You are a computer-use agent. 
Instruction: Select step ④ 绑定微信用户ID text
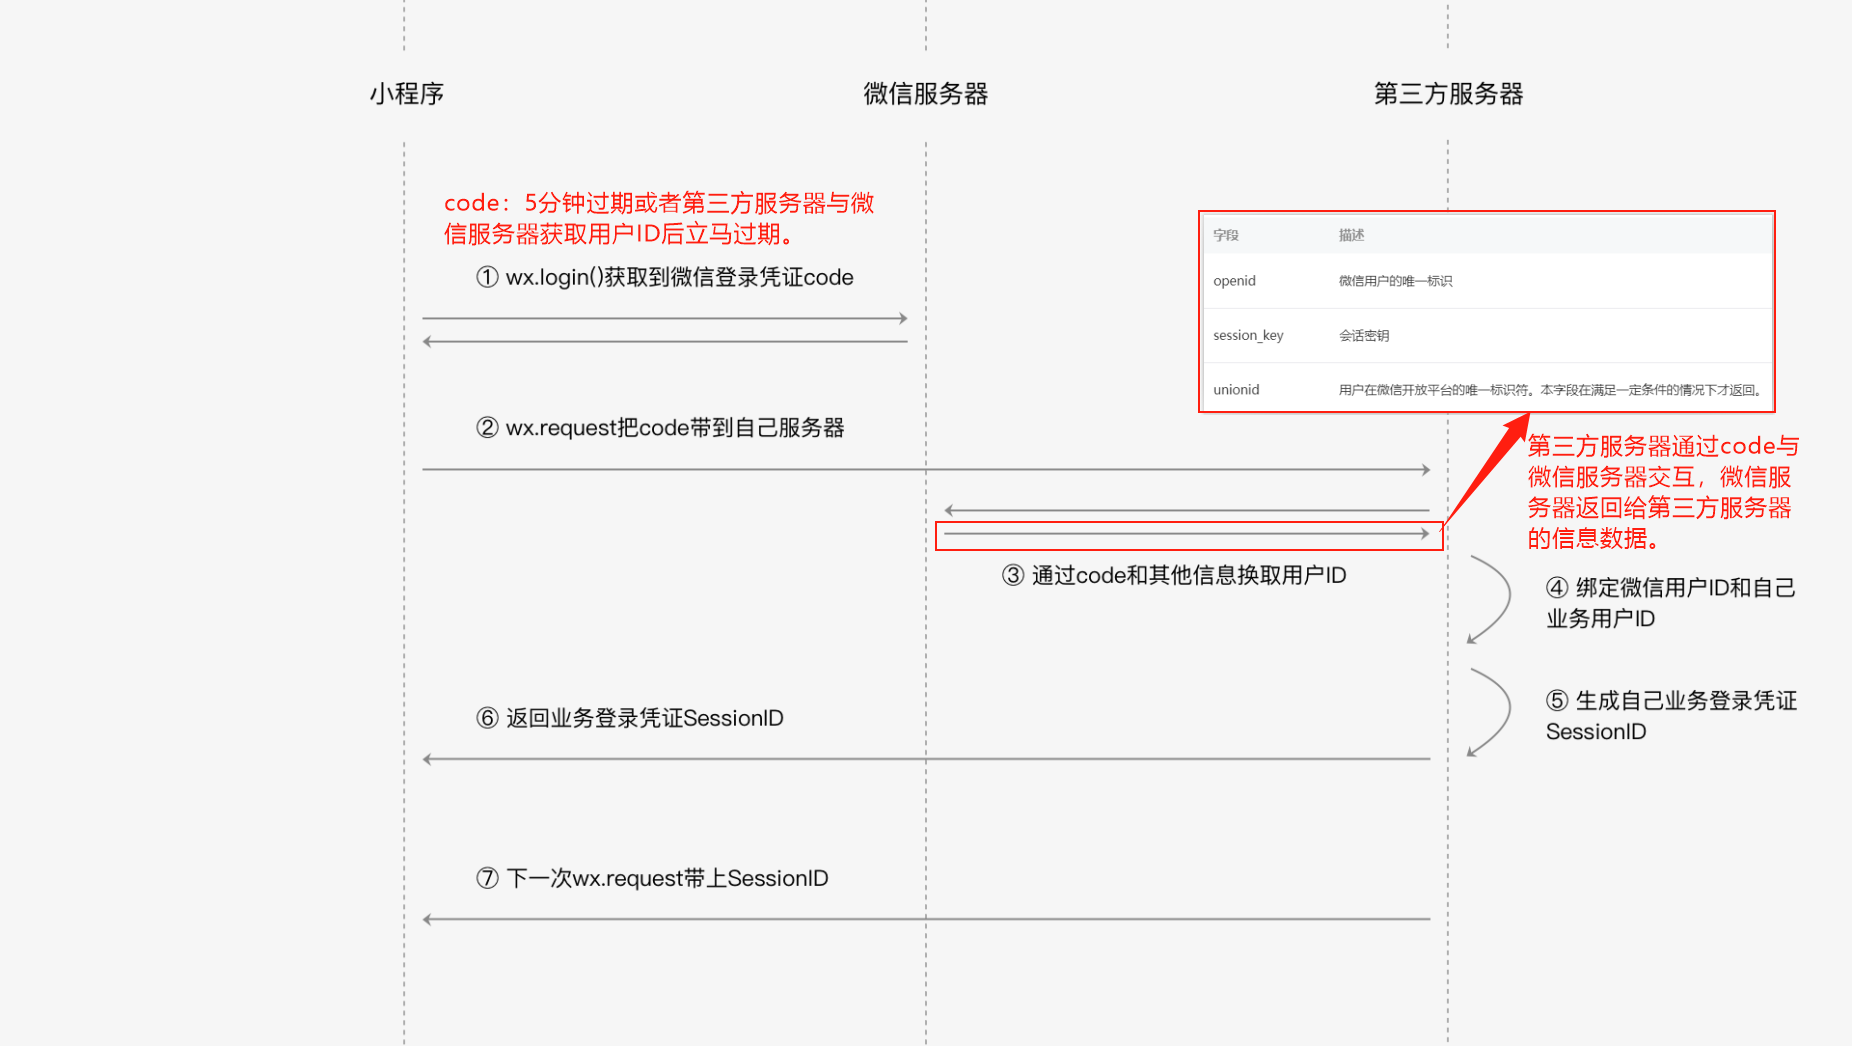tap(1670, 603)
